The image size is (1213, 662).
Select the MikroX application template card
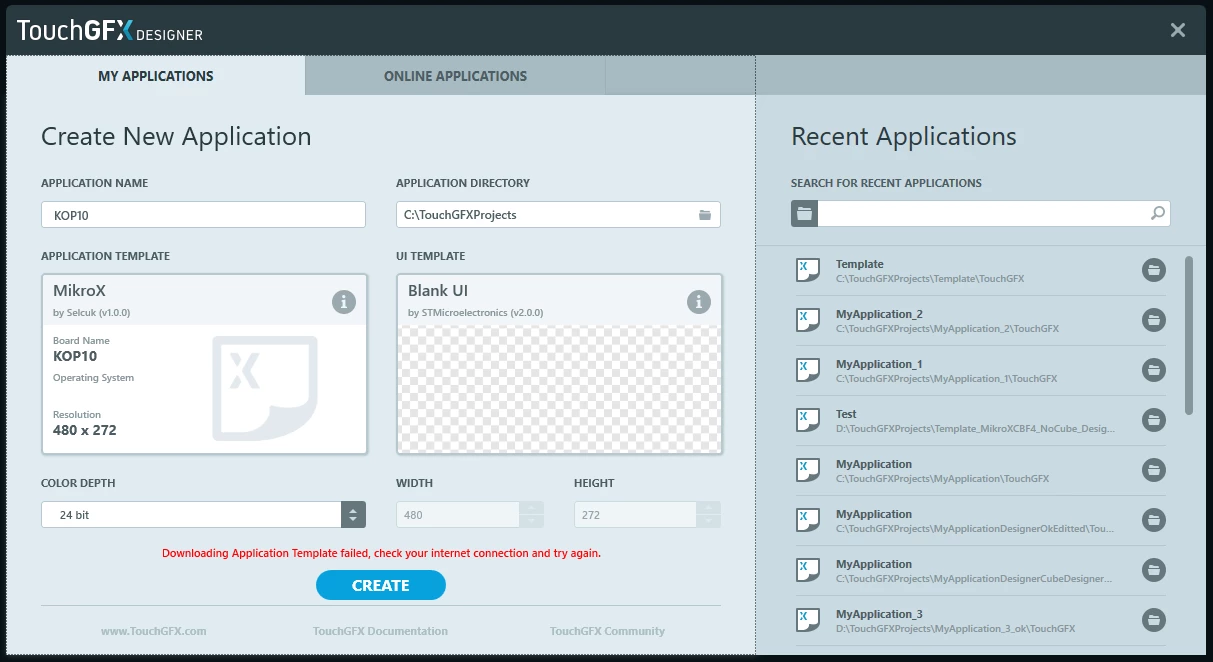[204, 364]
